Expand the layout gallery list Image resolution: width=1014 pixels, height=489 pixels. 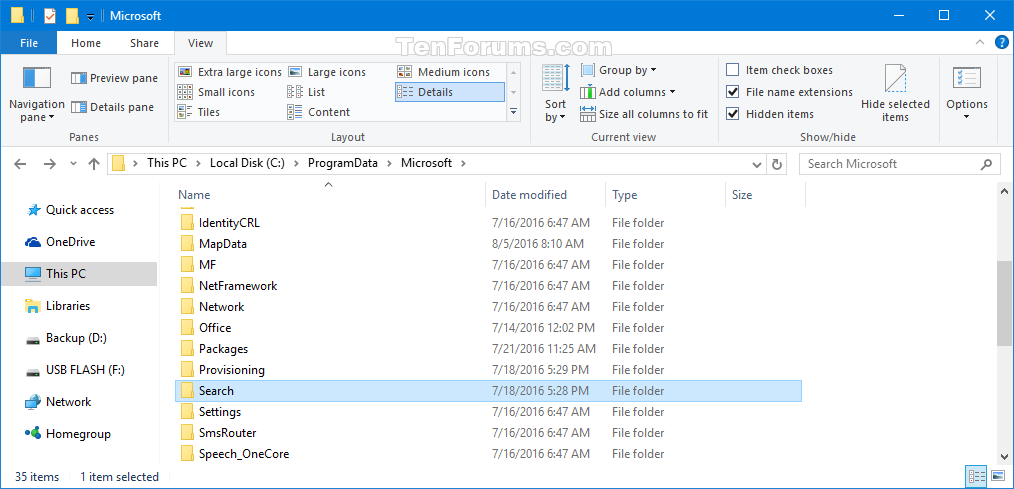point(513,112)
